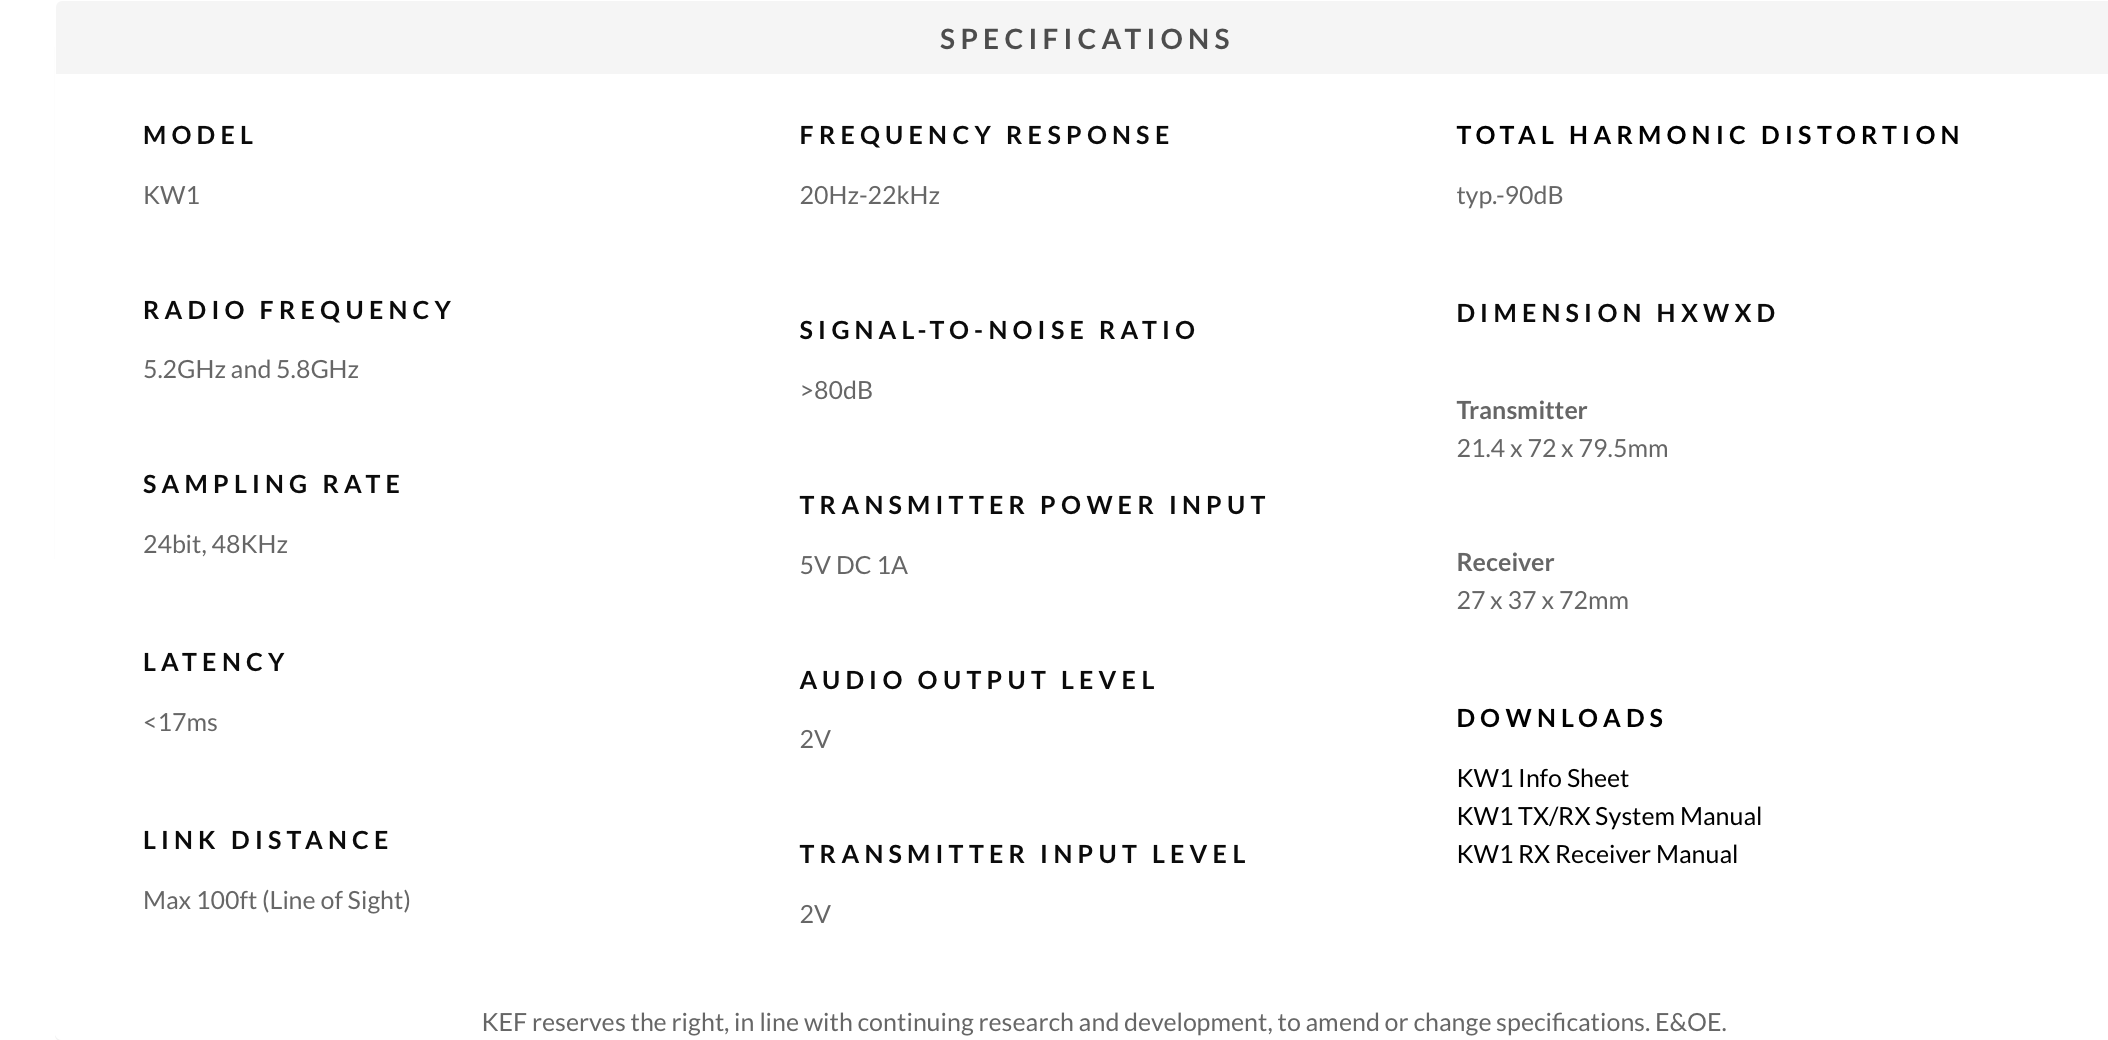Open the KW1 RX Receiver Manual link
The height and width of the screenshot is (1040, 2108).
coord(1596,854)
